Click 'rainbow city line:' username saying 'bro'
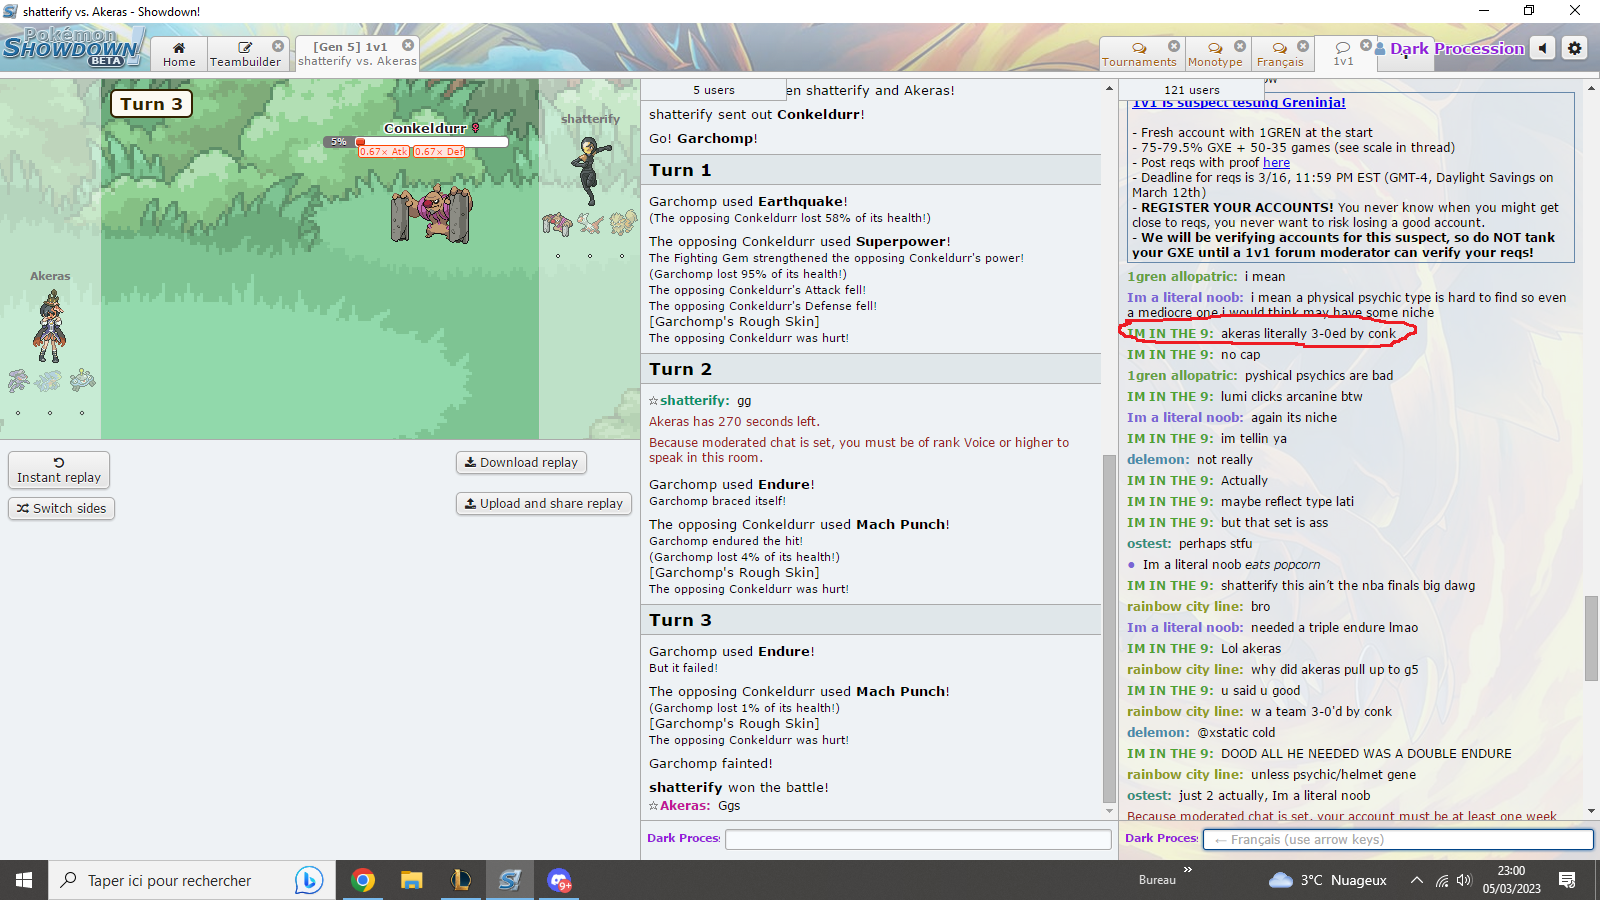Viewport: 1600px width, 900px height. coord(1185,606)
